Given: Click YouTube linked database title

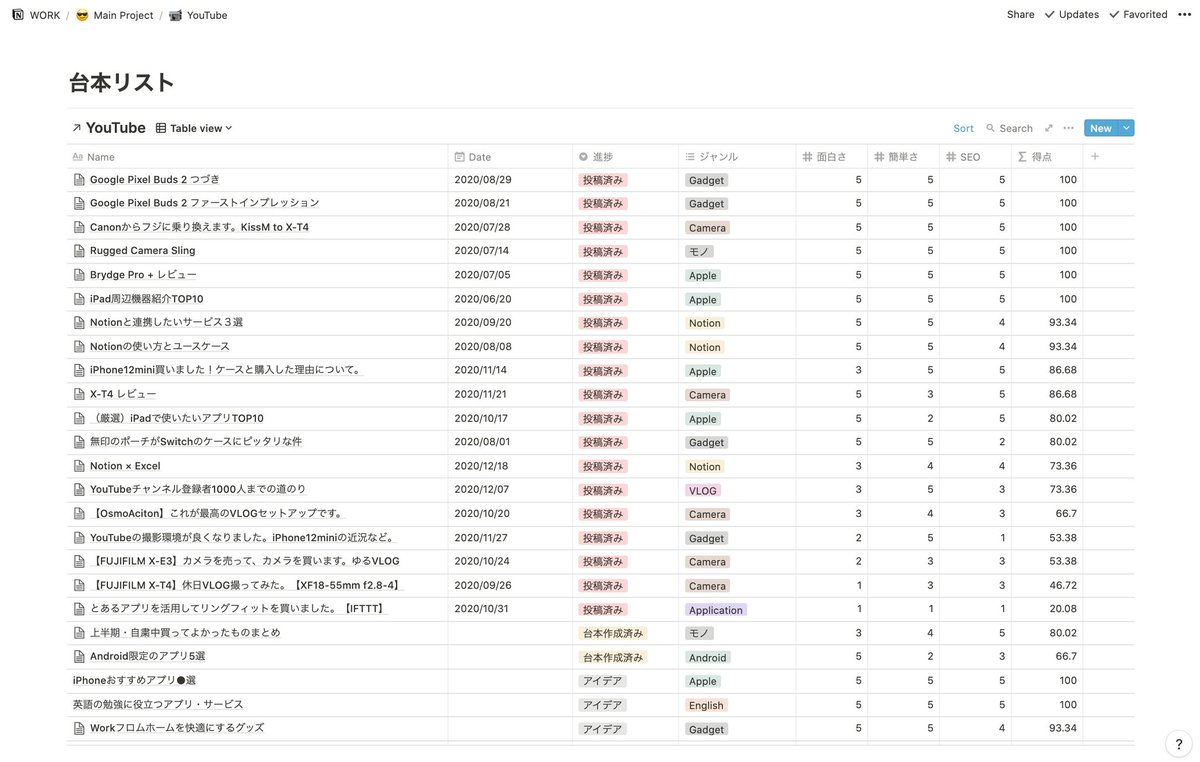Looking at the screenshot, I should coord(116,128).
